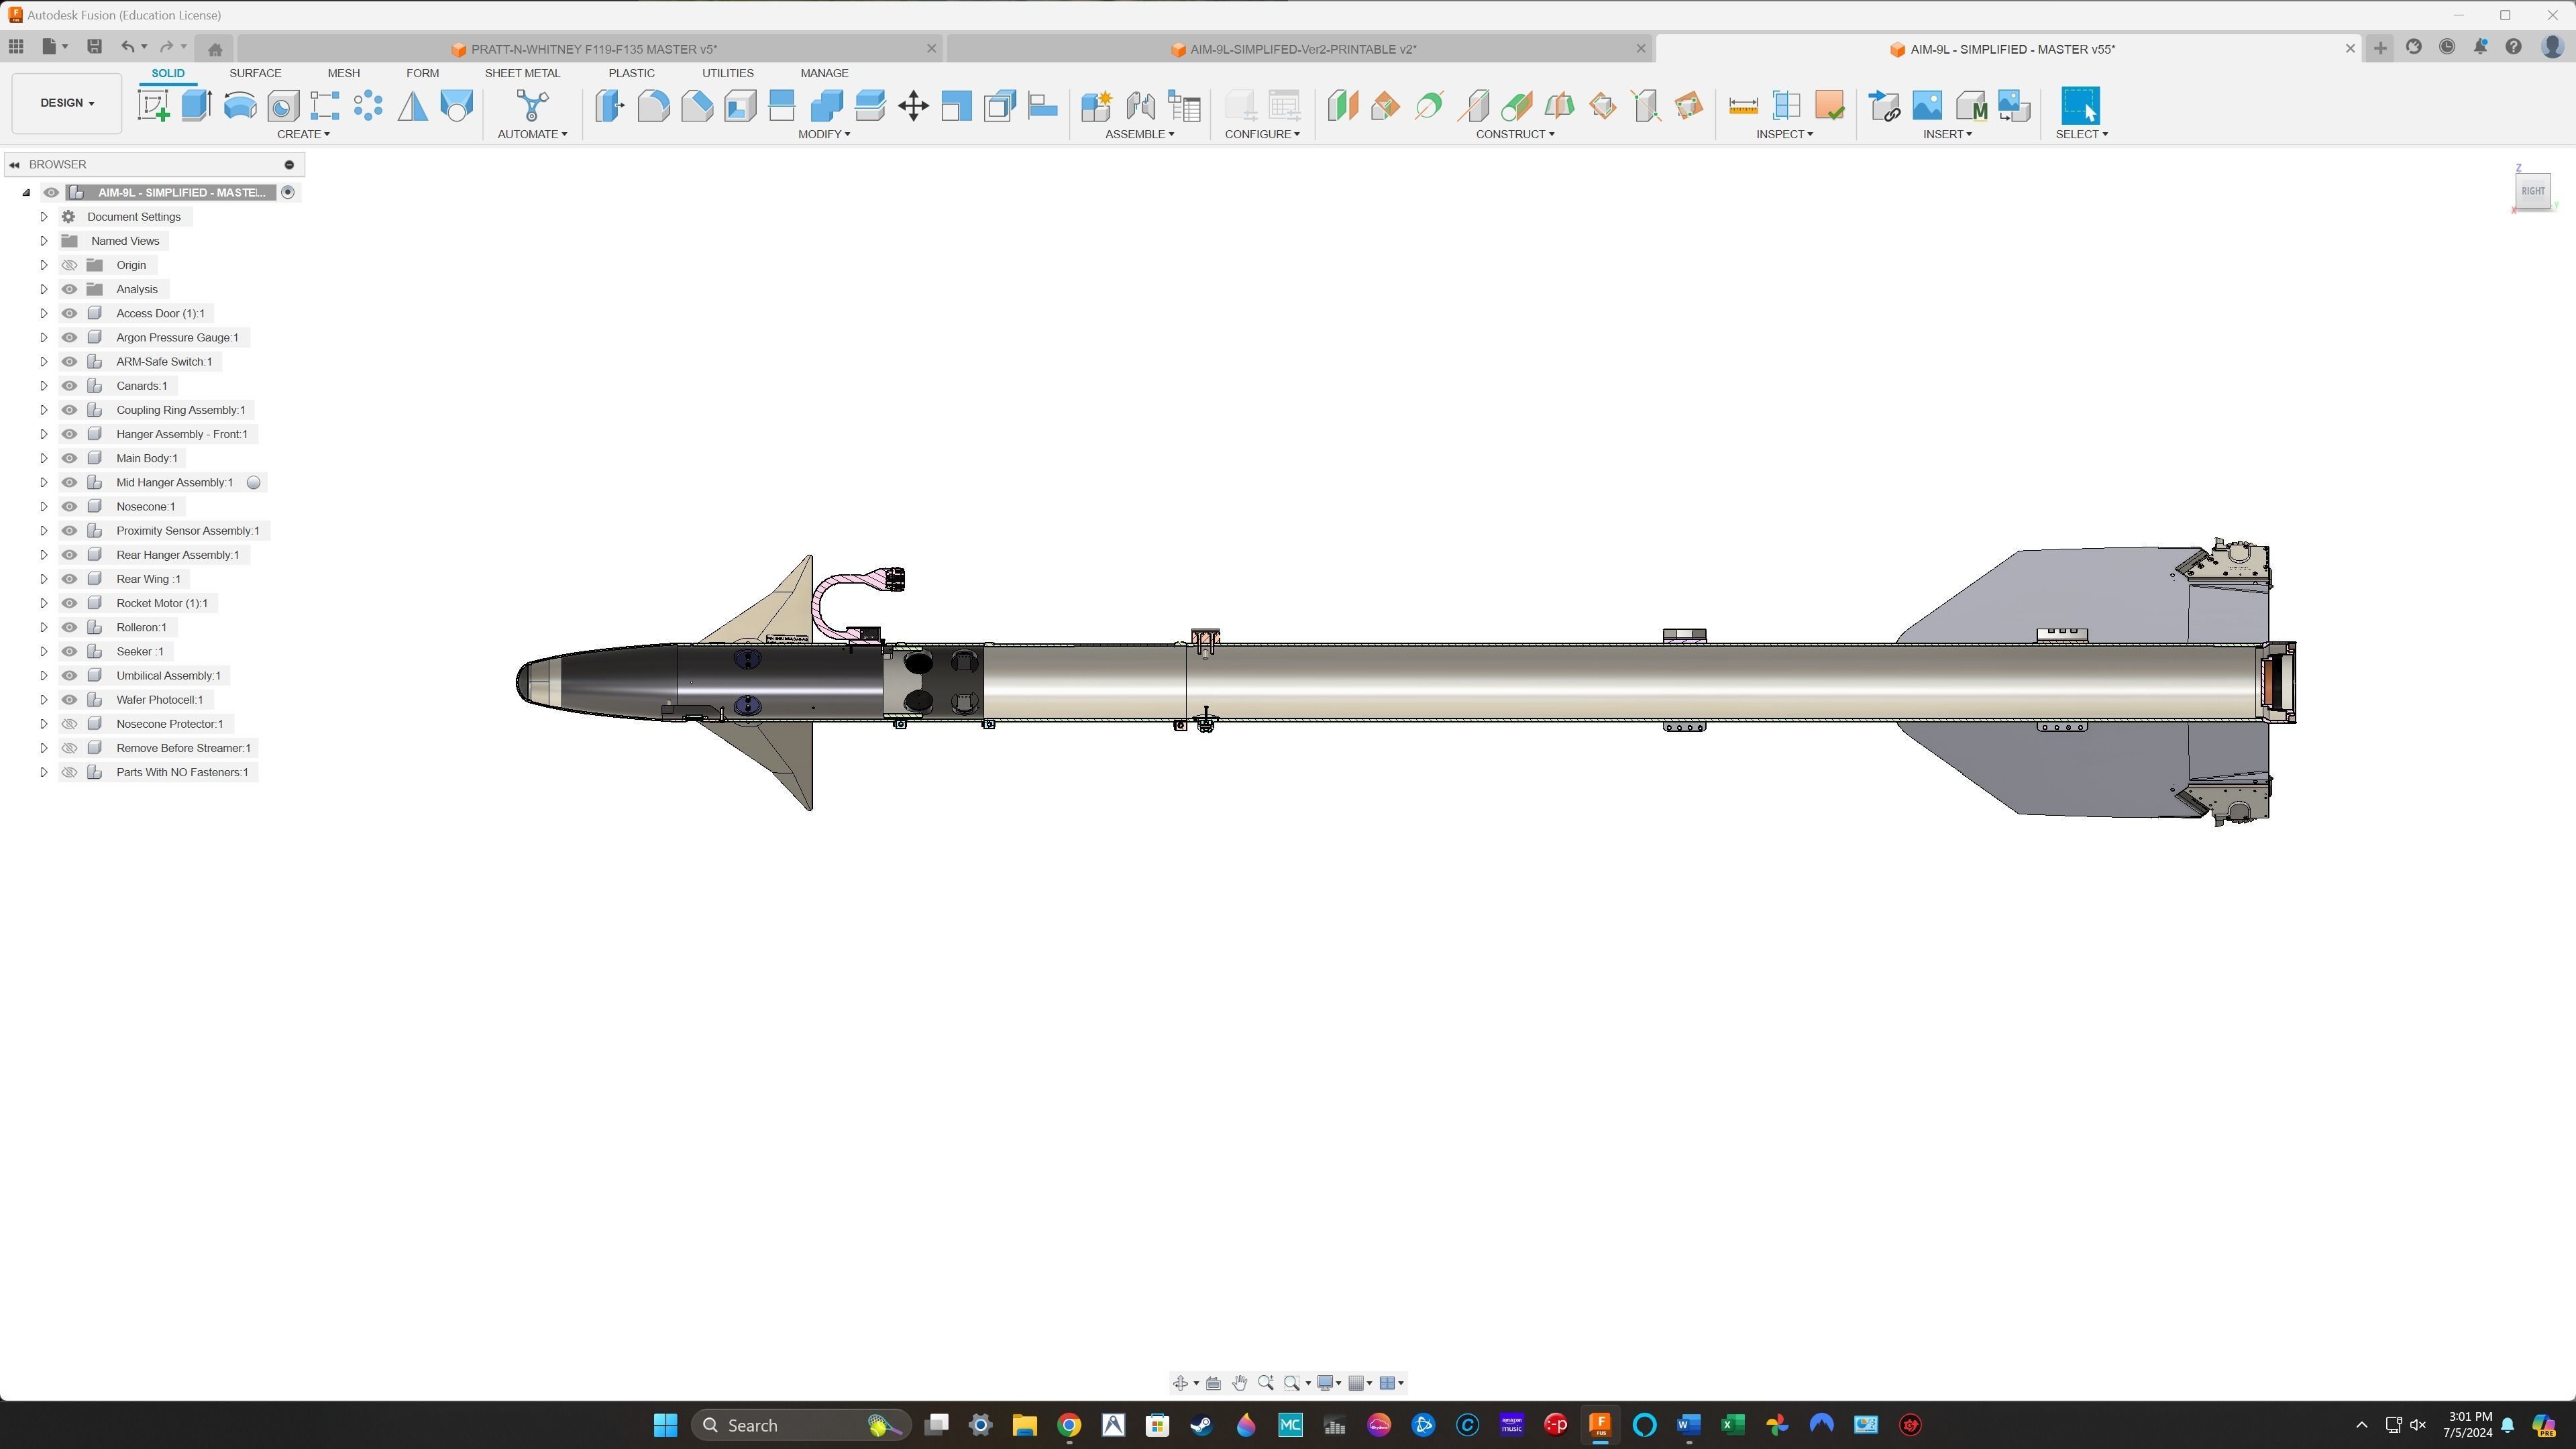Expand the Named Views folder

point(43,241)
